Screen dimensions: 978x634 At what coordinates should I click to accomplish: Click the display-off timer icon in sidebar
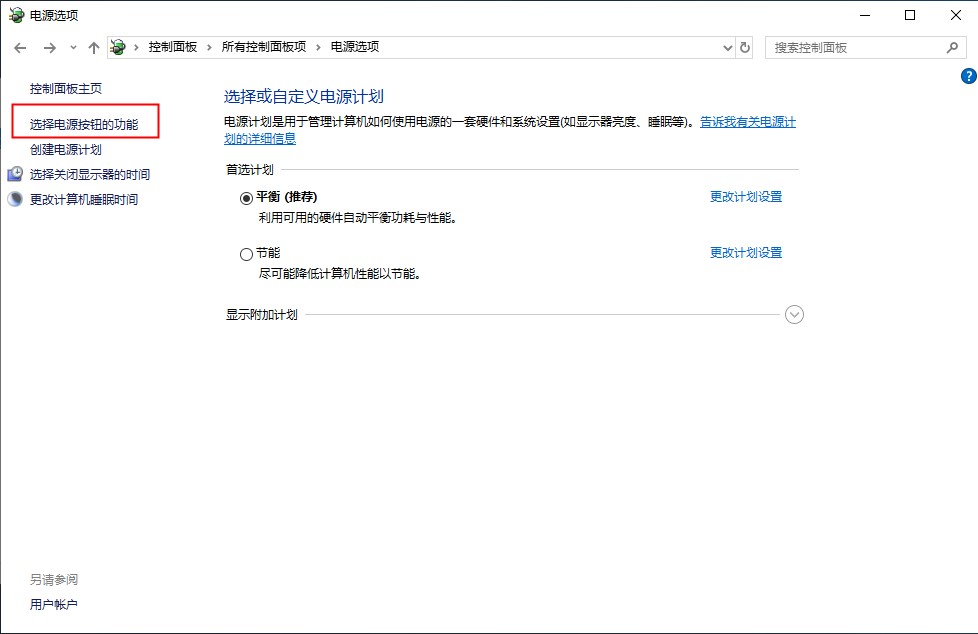tap(15, 174)
